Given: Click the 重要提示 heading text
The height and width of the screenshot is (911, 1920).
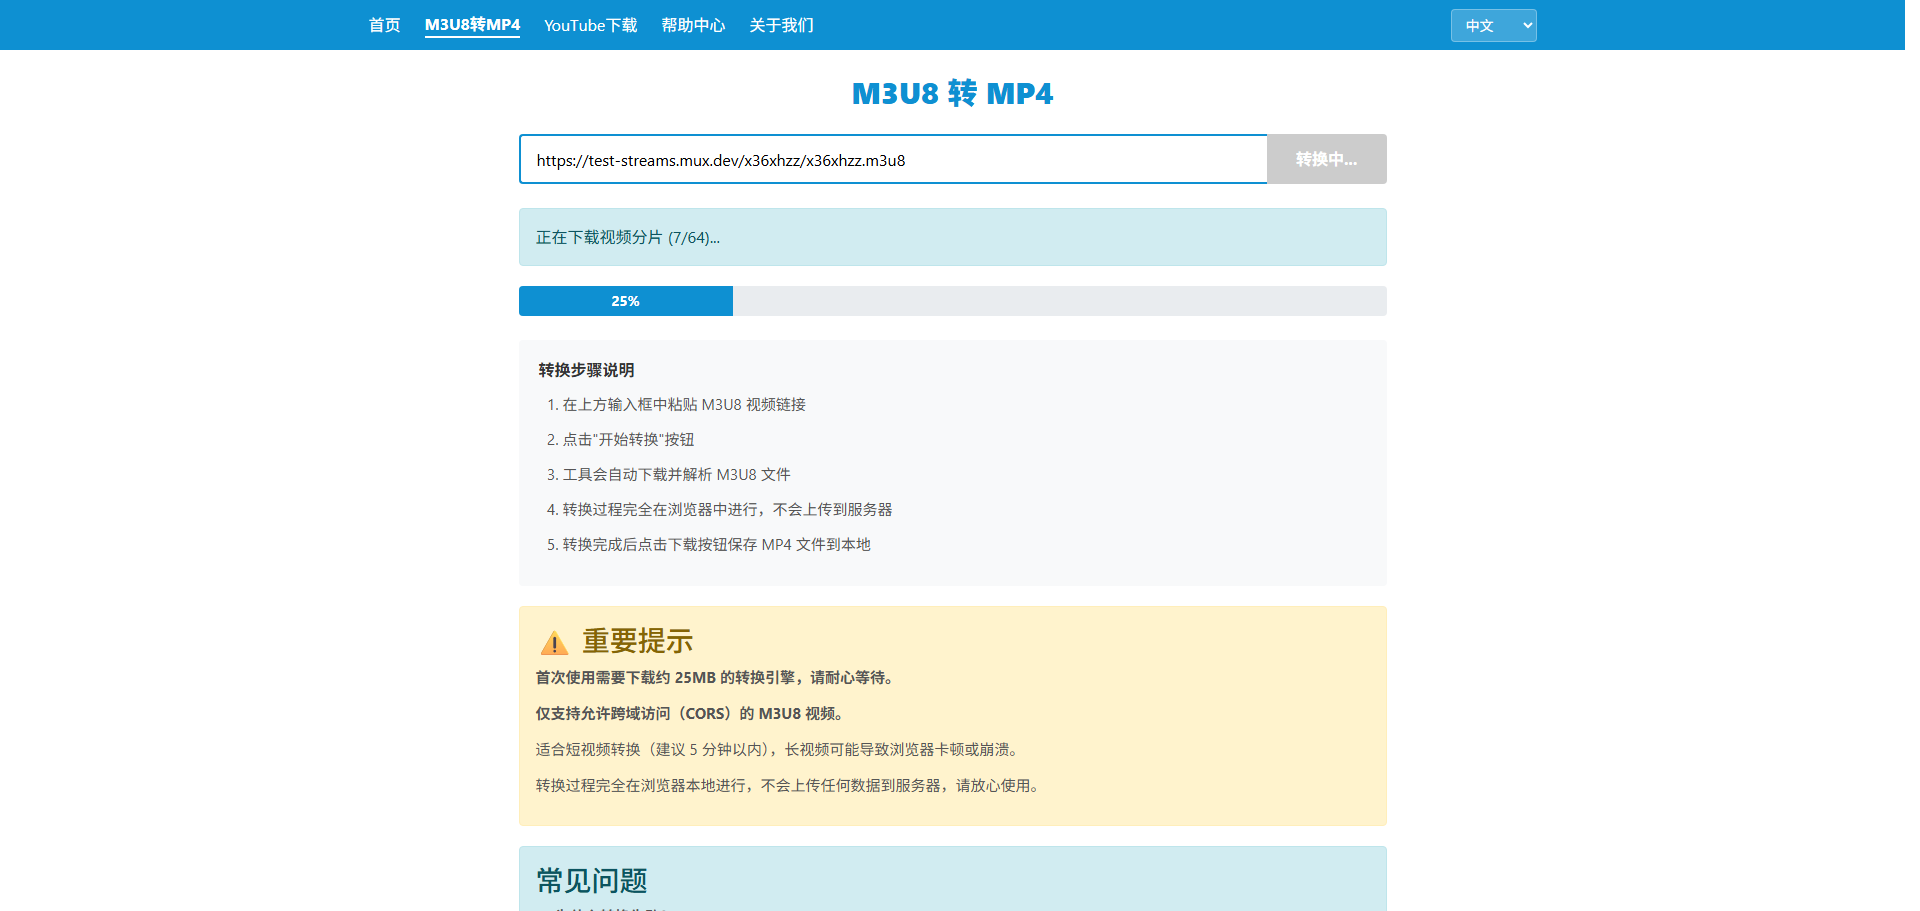Looking at the screenshot, I should 637,641.
